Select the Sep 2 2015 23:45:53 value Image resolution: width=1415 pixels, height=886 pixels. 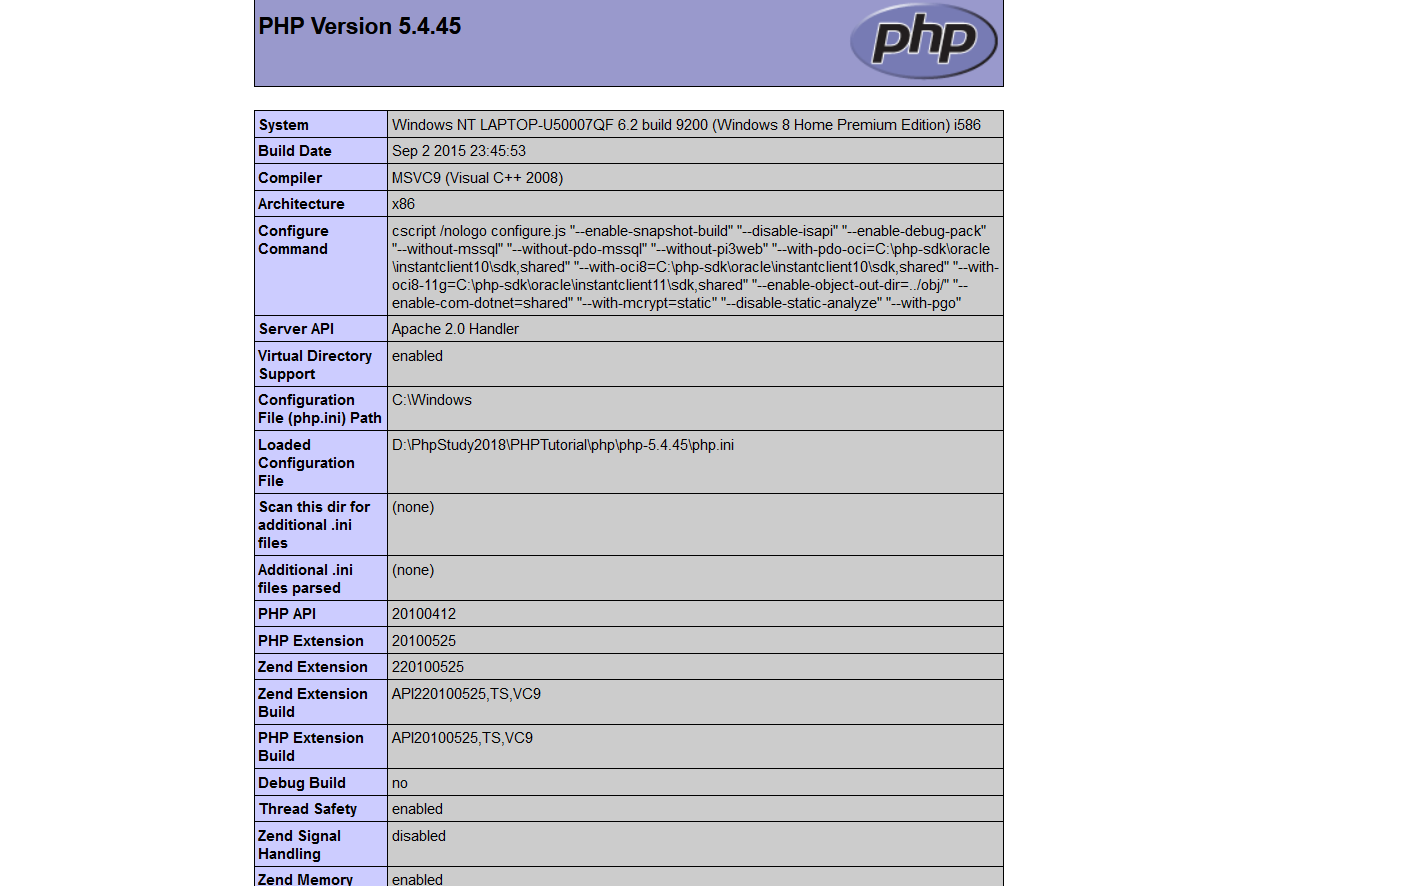point(459,151)
